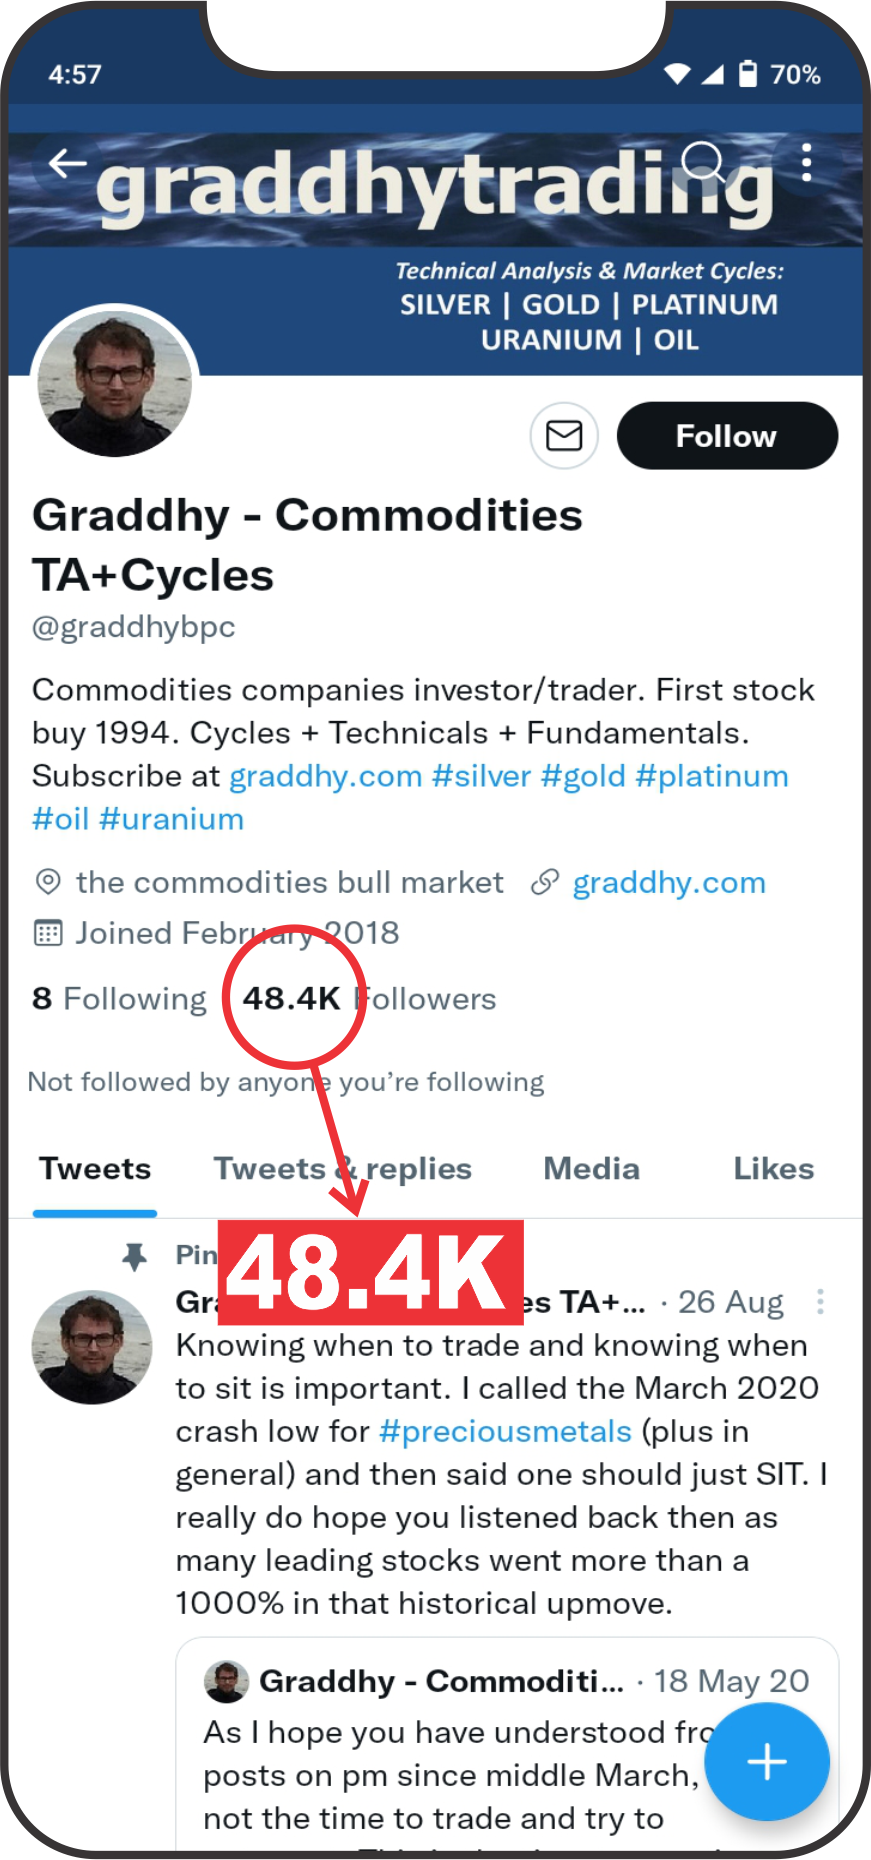
Task: Tap the #uranium hashtag in bio
Action: click(172, 819)
